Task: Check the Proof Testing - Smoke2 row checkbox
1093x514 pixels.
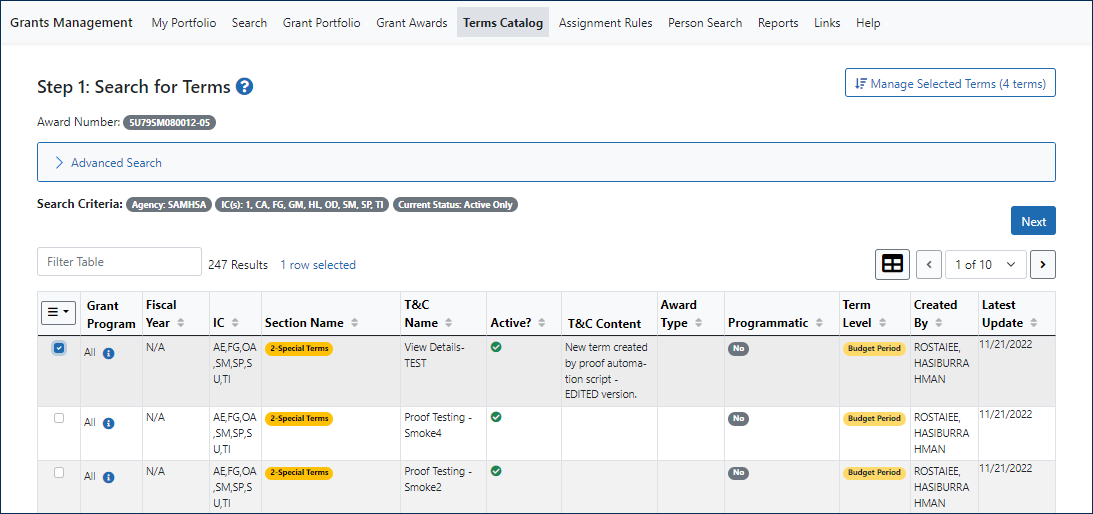Action: tap(59, 472)
